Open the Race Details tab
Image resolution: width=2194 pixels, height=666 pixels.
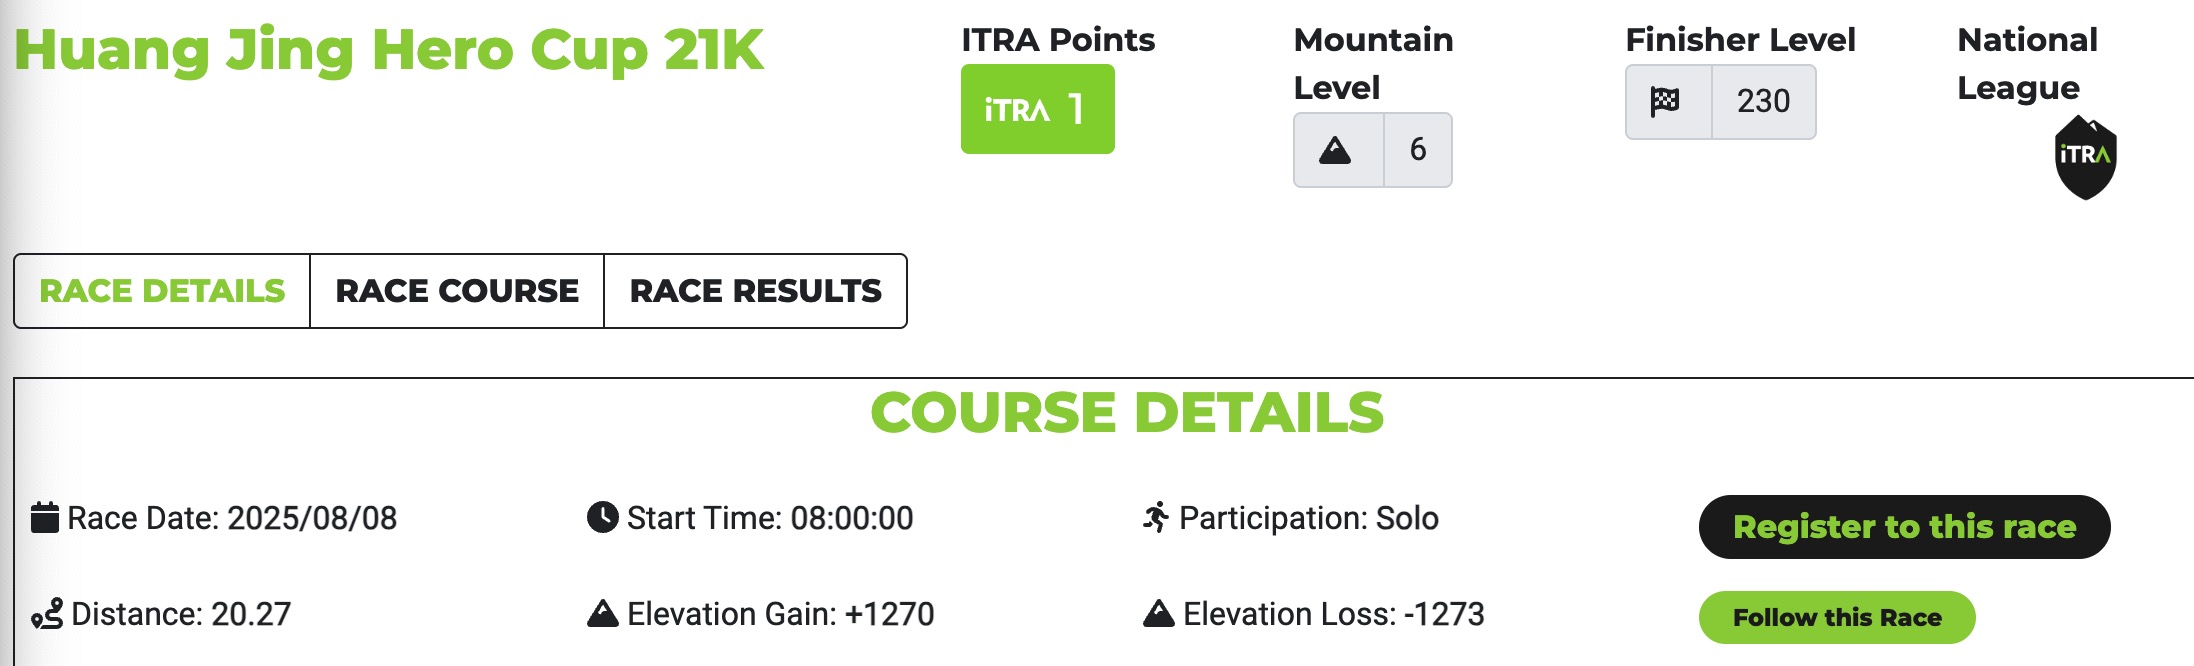coord(162,291)
